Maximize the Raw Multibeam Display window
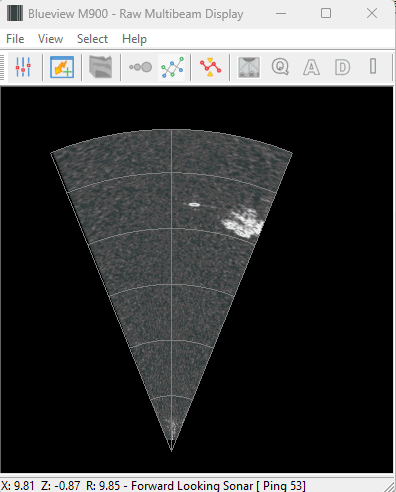Viewport: 396px width, 492px height. coord(326,13)
